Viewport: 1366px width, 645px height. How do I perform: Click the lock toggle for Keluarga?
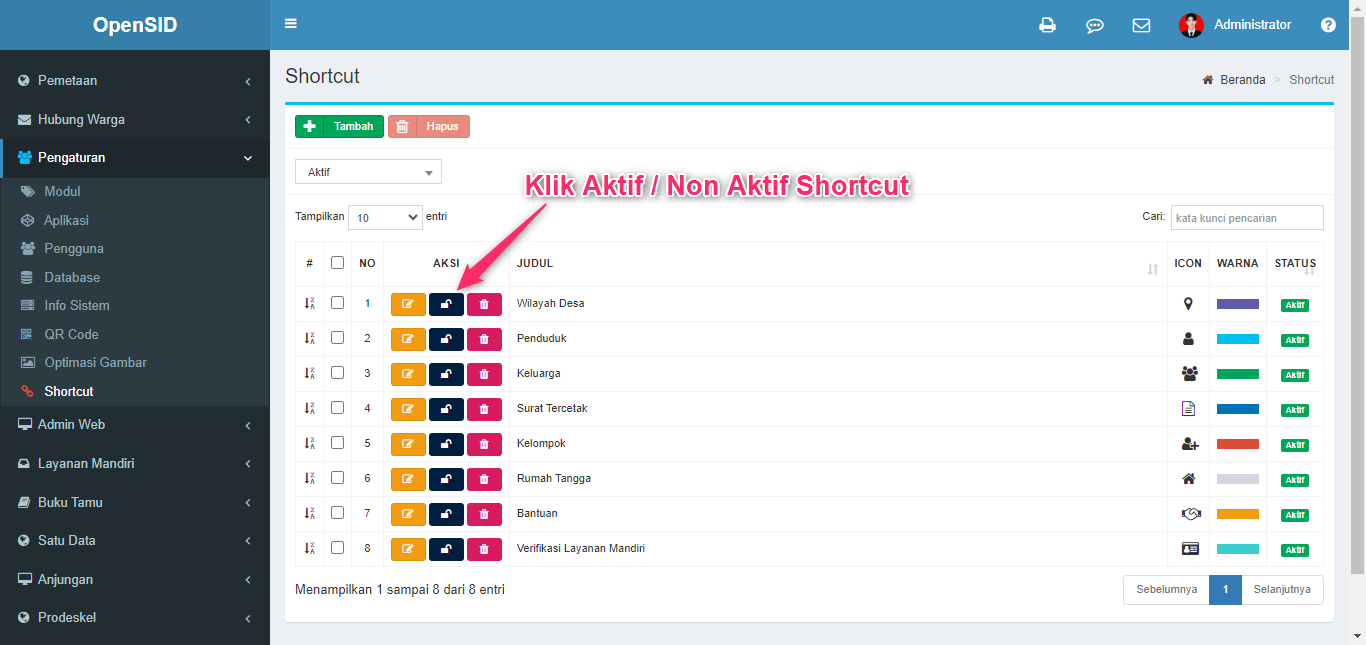[x=446, y=374]
